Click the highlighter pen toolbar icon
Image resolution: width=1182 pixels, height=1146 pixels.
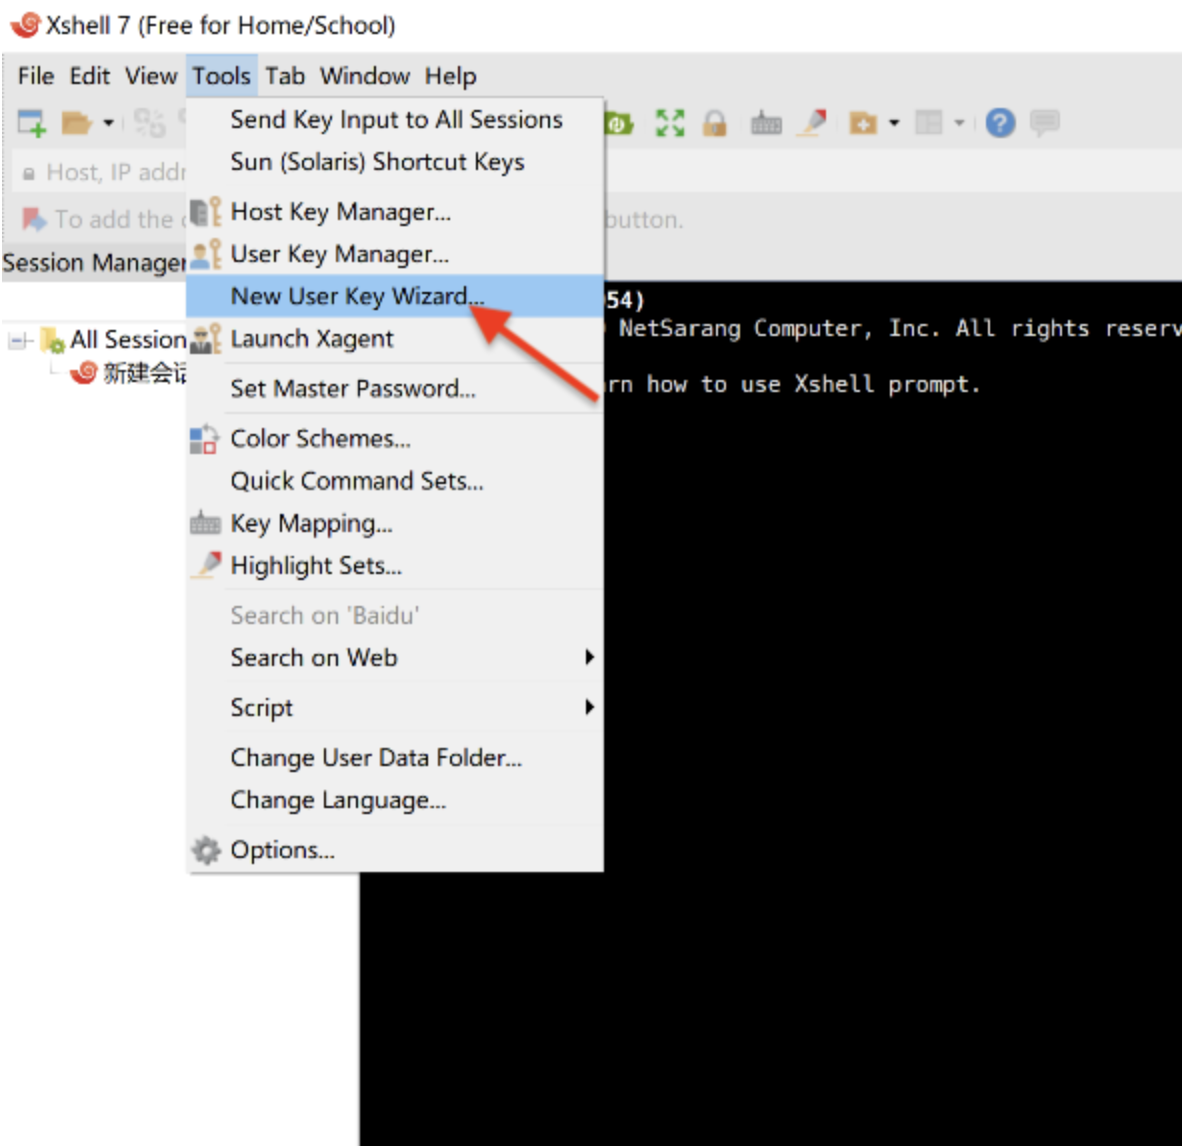coord(814,123)
